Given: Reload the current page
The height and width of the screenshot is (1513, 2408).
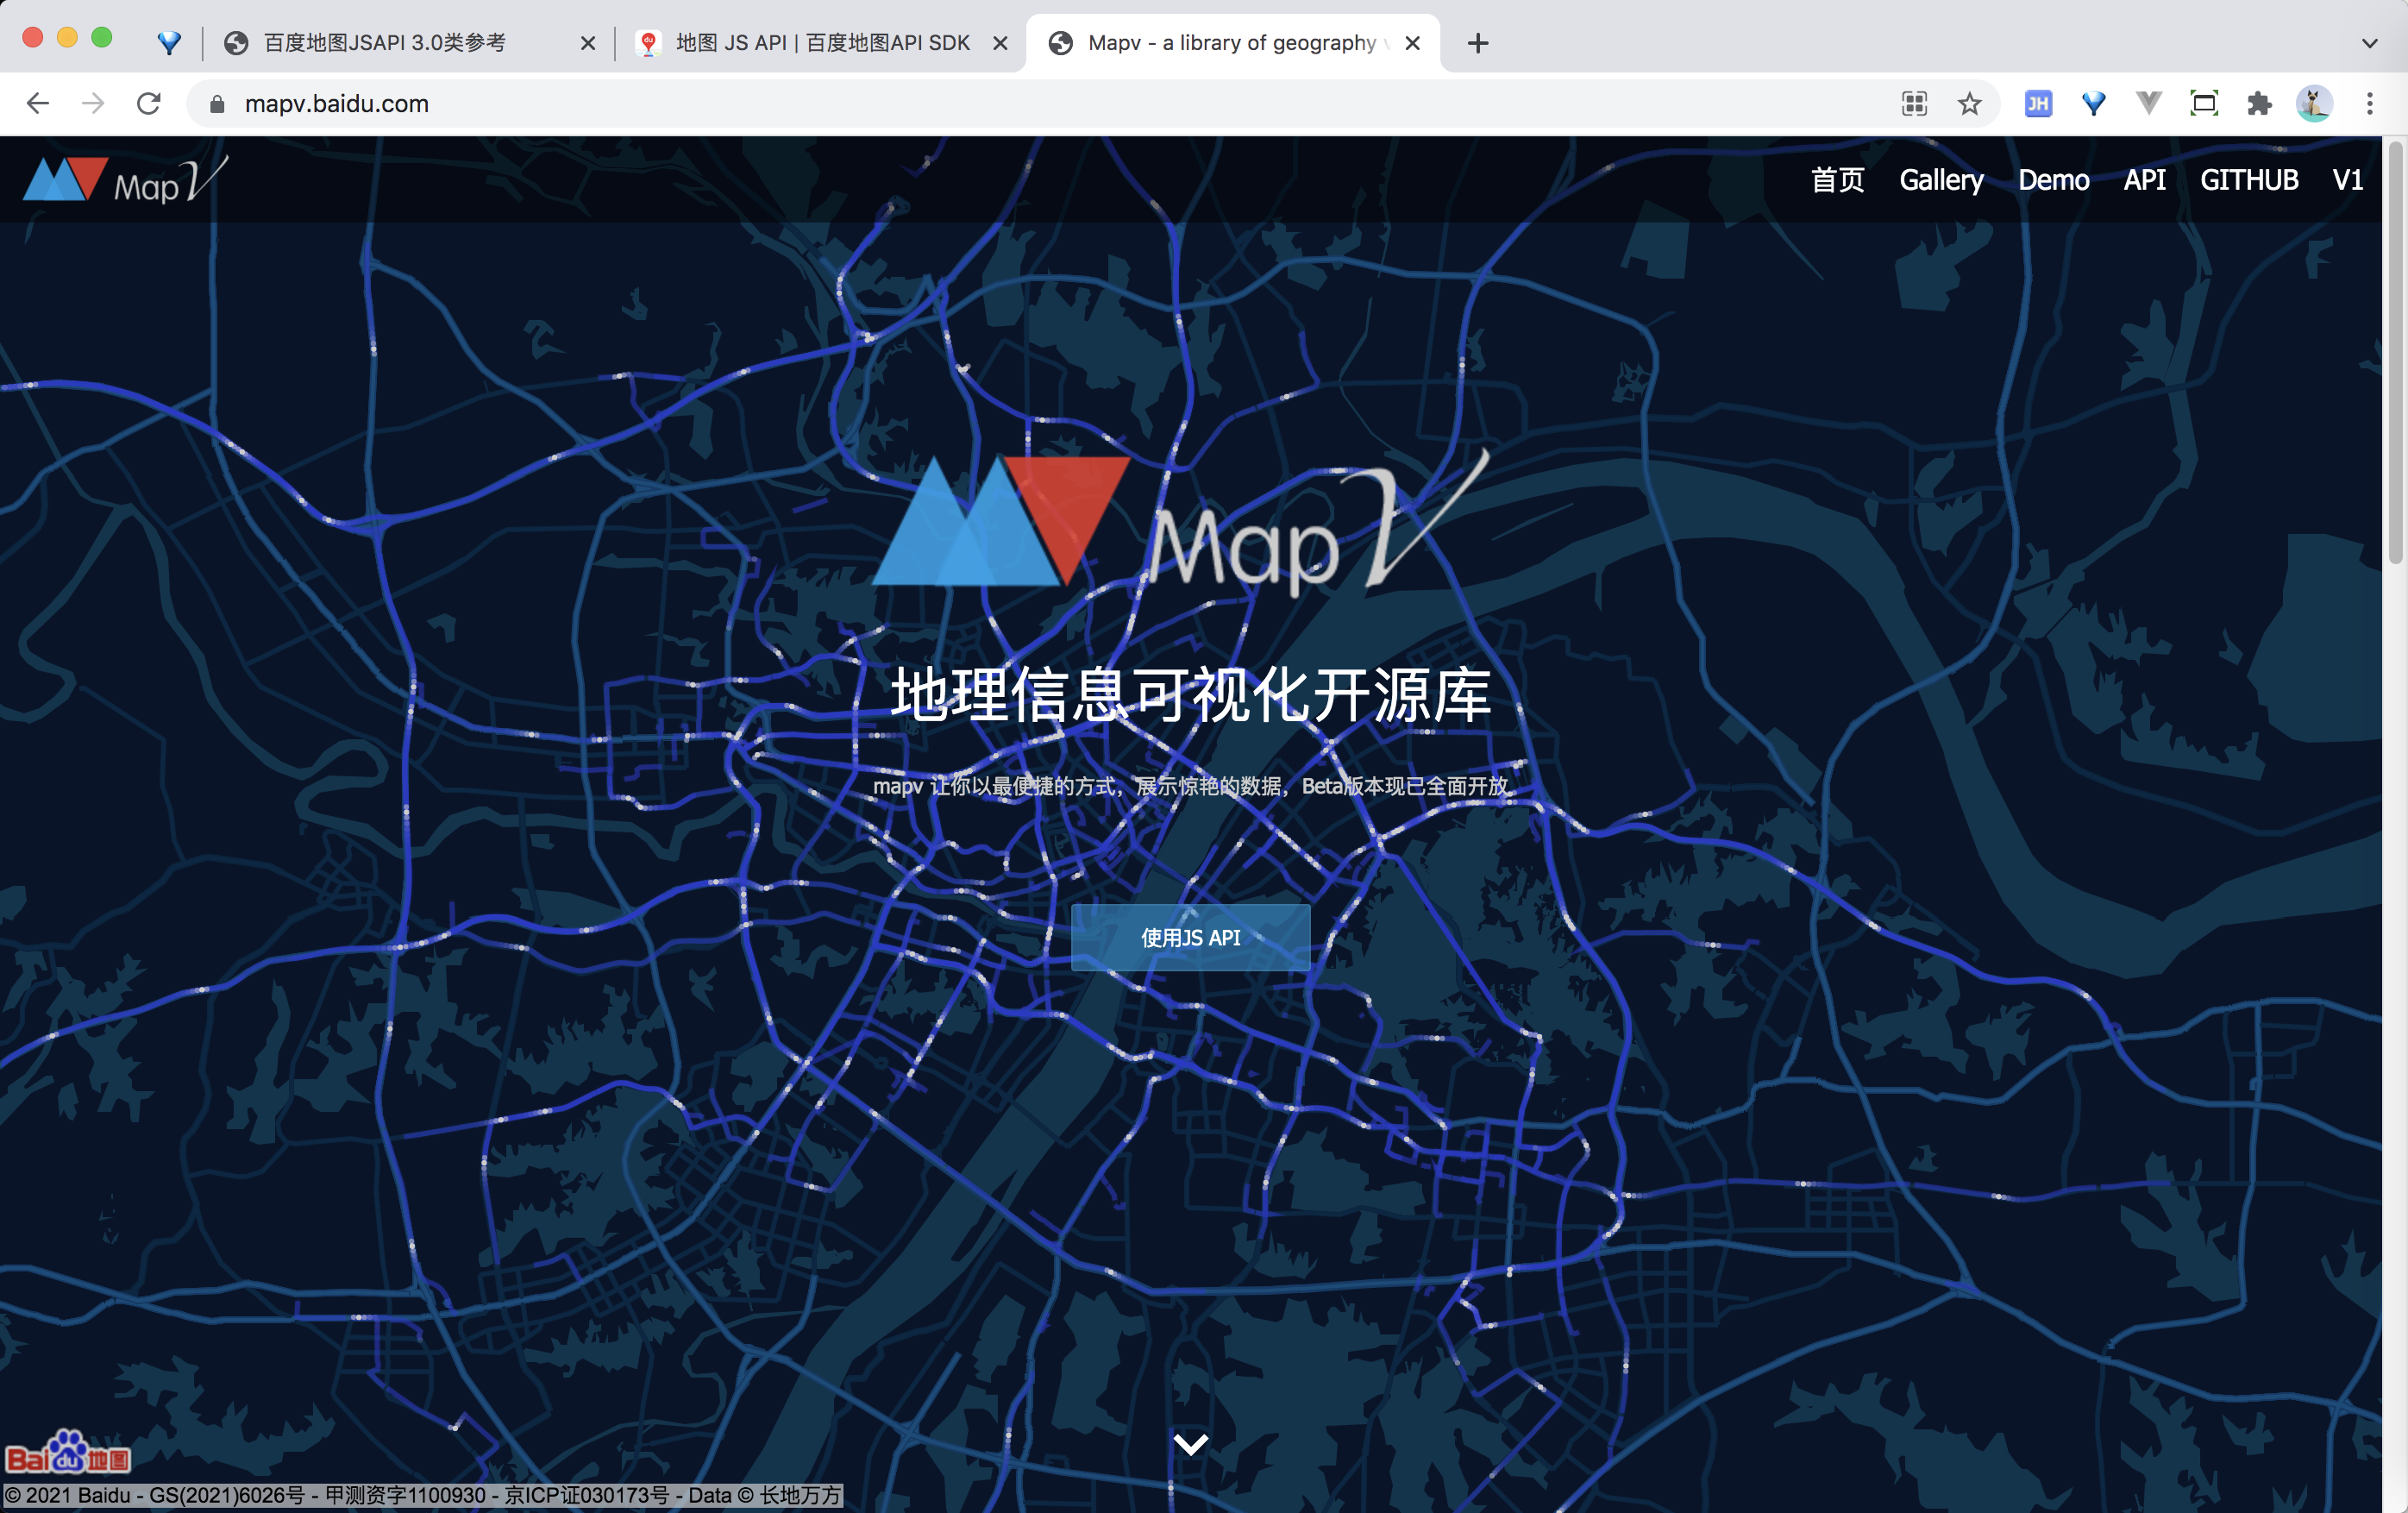Looking at the screenshot, I should pyautogui.click(x=149, y=103).
